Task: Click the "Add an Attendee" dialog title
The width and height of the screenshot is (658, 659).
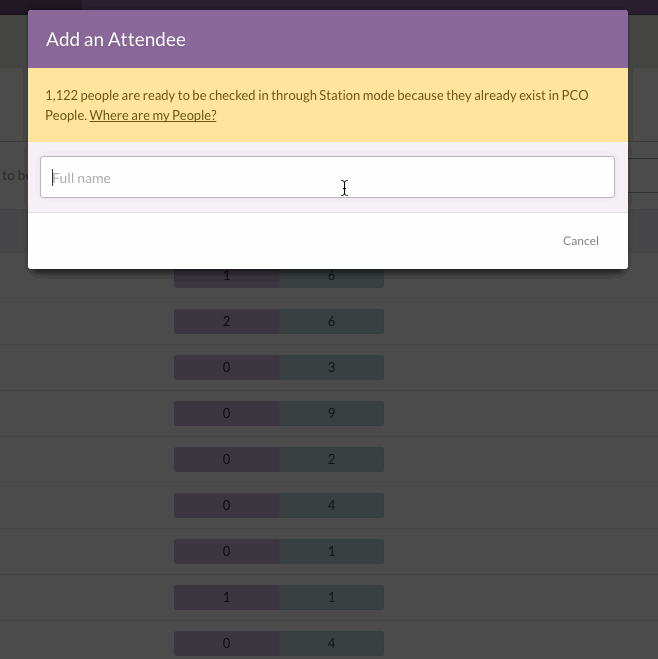Action: 116,40
